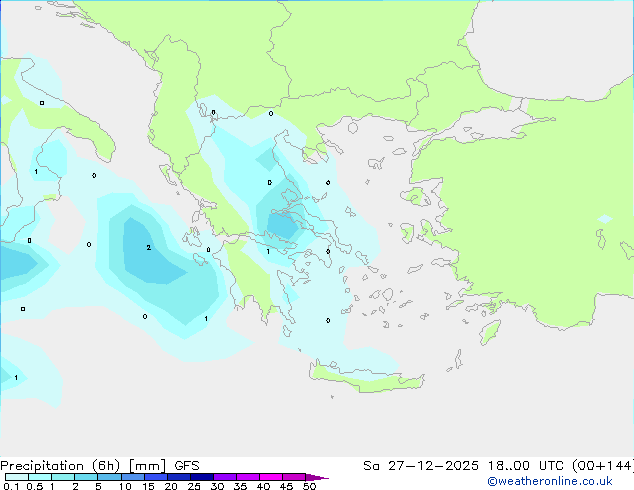The height and width of the screenshot is (490, 634).
Task: Click the above-50 arrow tip of legend
Action: pyautogui.click(x=317, y=477)
